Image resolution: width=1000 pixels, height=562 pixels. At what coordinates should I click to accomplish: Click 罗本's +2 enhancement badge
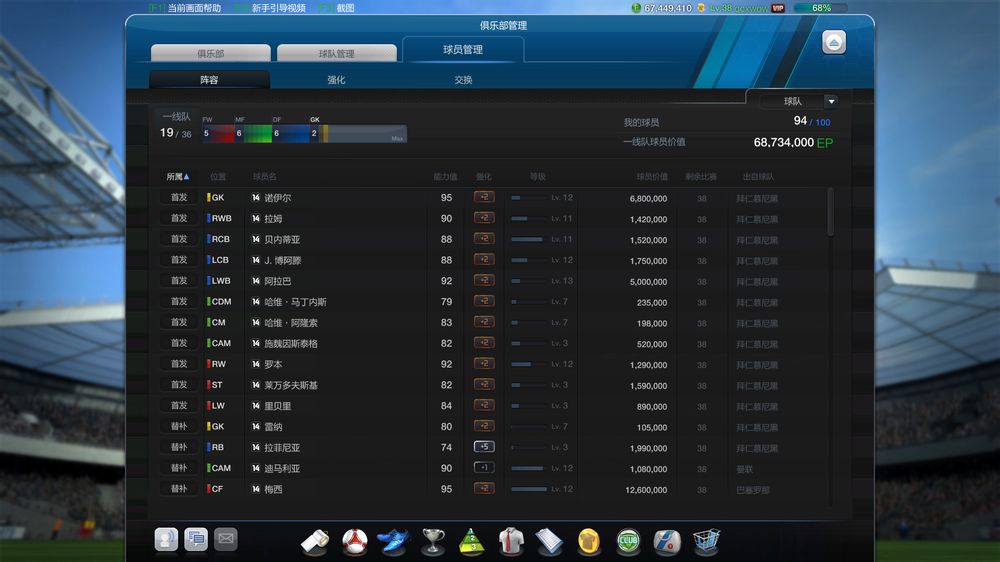(x=484, y=364)
